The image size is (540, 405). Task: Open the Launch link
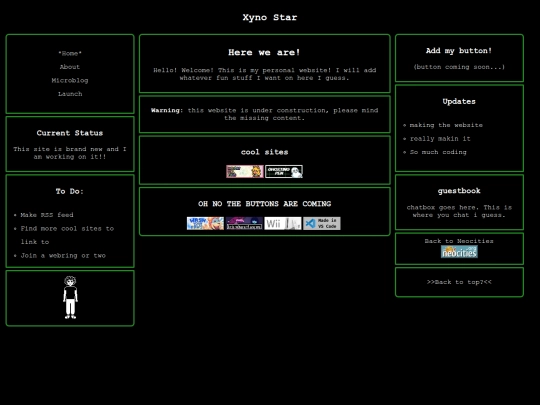pyautogui.click(x=70, y=94)
